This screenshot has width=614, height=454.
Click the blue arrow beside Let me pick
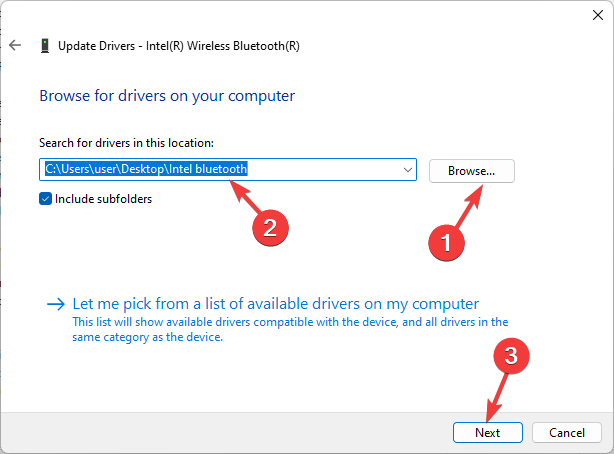click(x=56, y=304)
